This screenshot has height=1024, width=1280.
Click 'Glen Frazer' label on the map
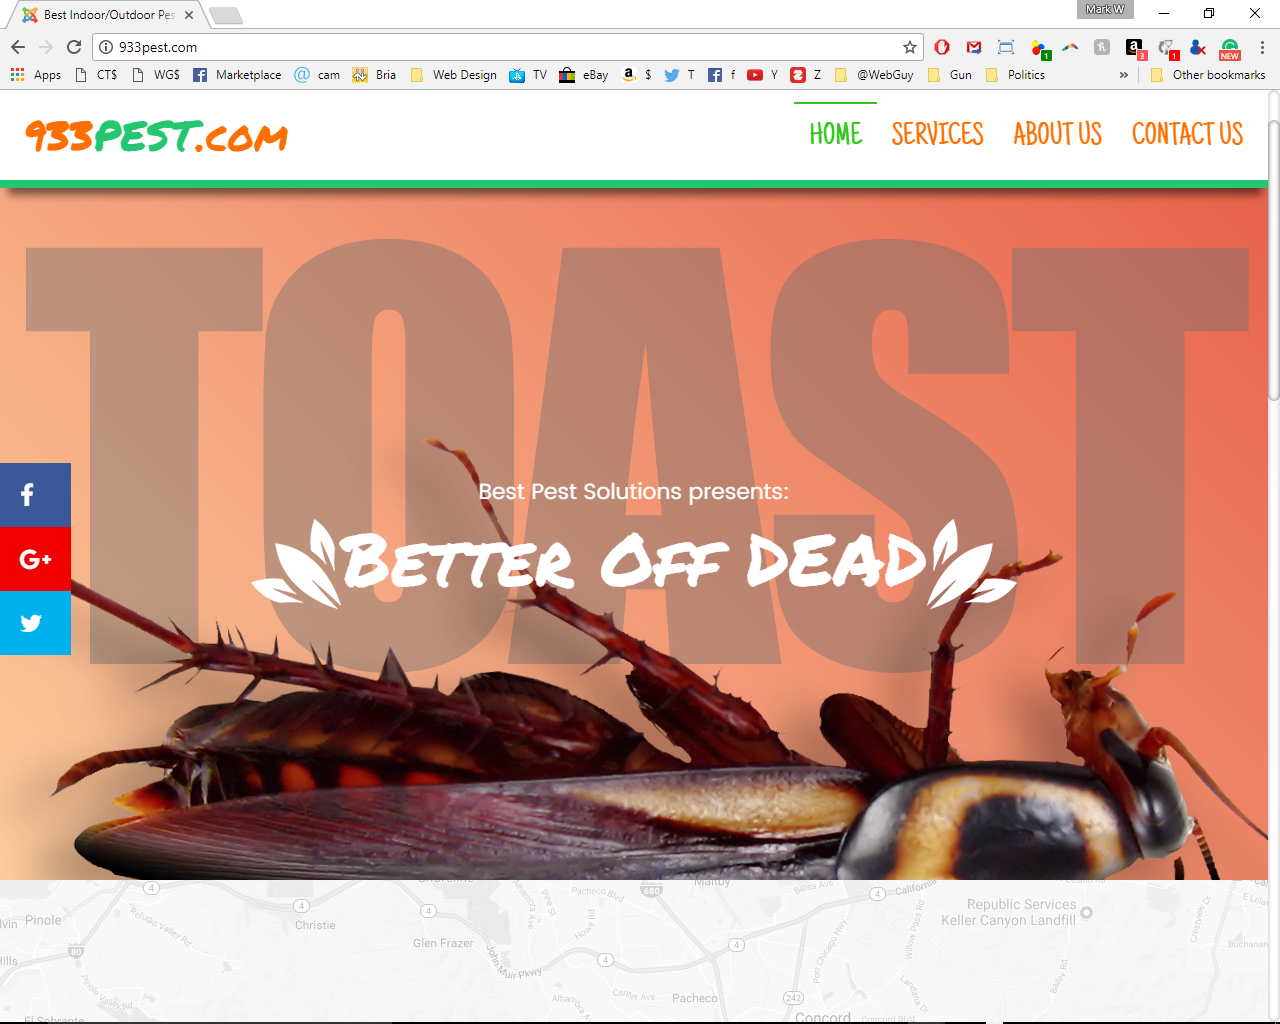click(443, 943)
